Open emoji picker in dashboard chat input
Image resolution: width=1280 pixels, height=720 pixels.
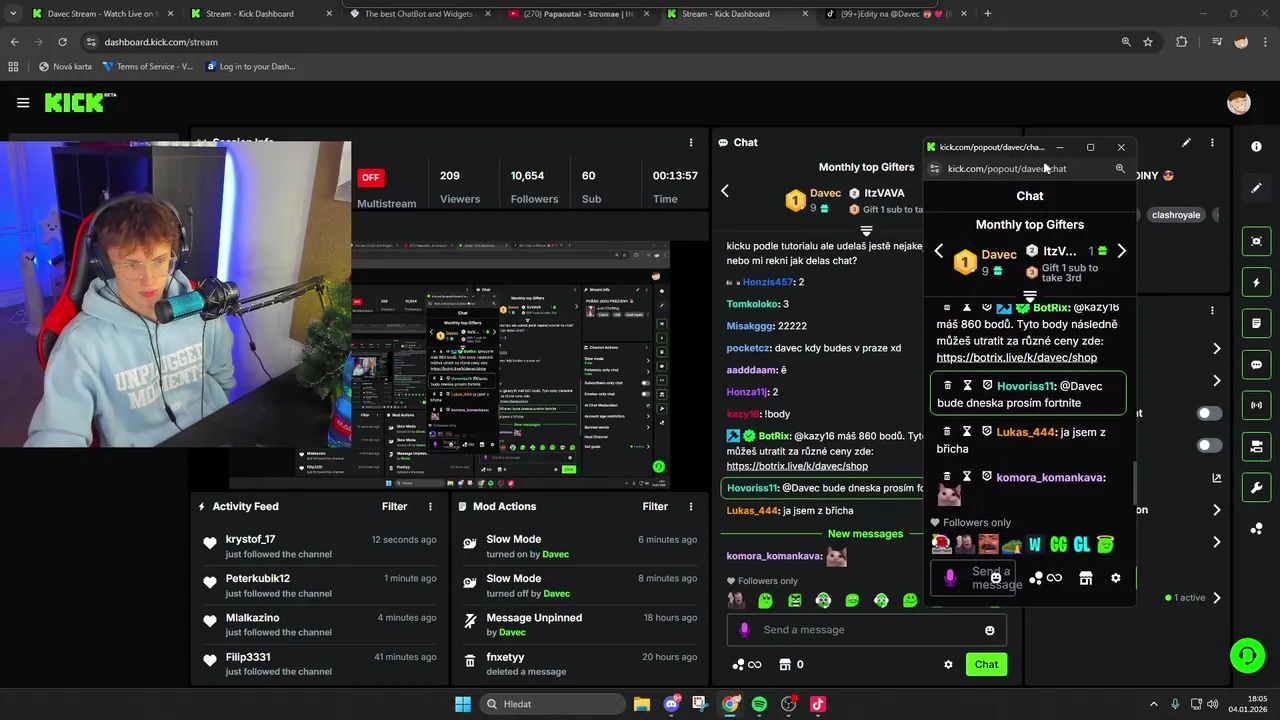click(x=990, y=630)
